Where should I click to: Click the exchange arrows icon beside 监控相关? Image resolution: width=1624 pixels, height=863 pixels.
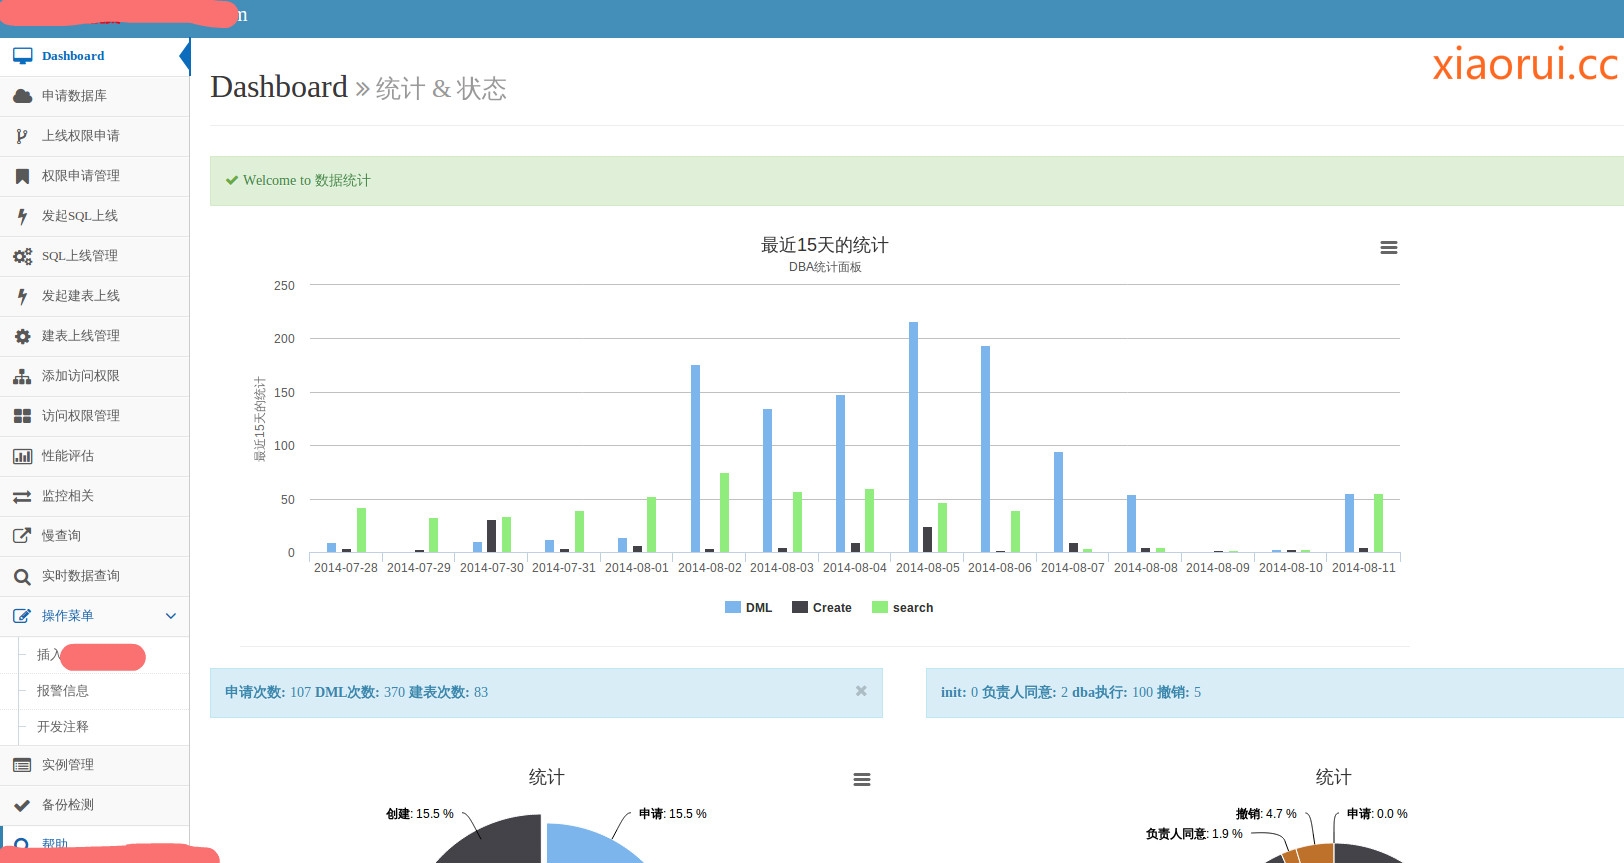click(x=22, y=496)
